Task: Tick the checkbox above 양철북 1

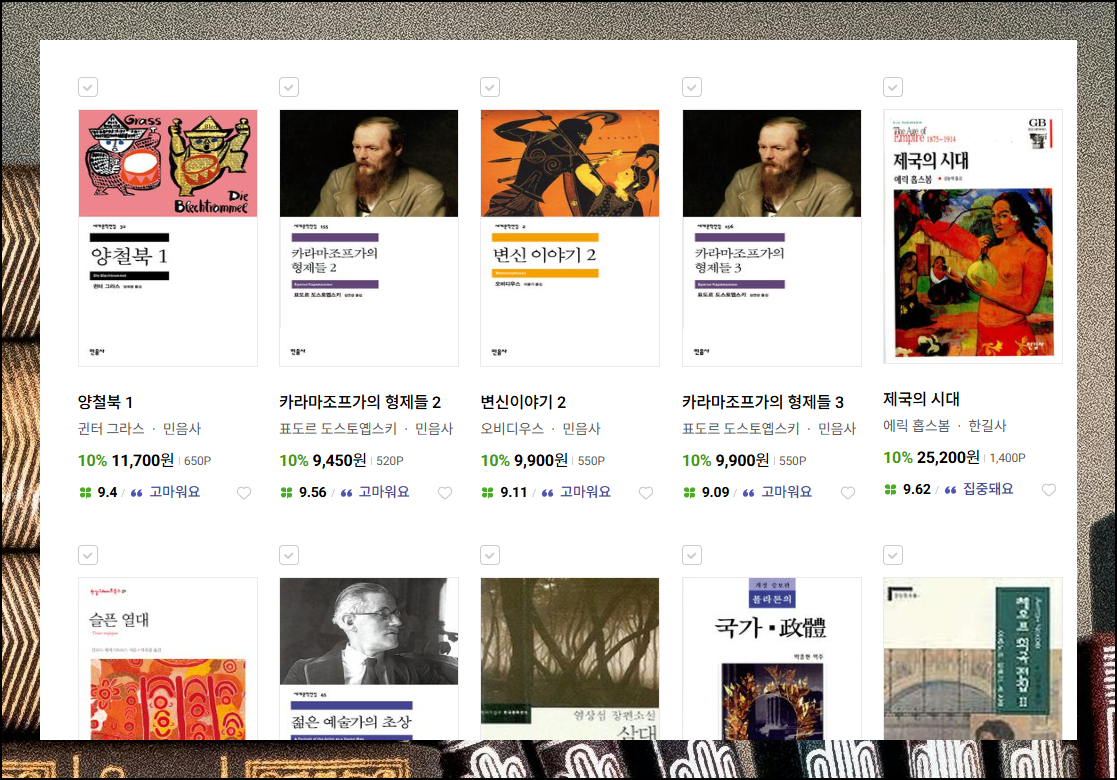Action: (88, 87)
